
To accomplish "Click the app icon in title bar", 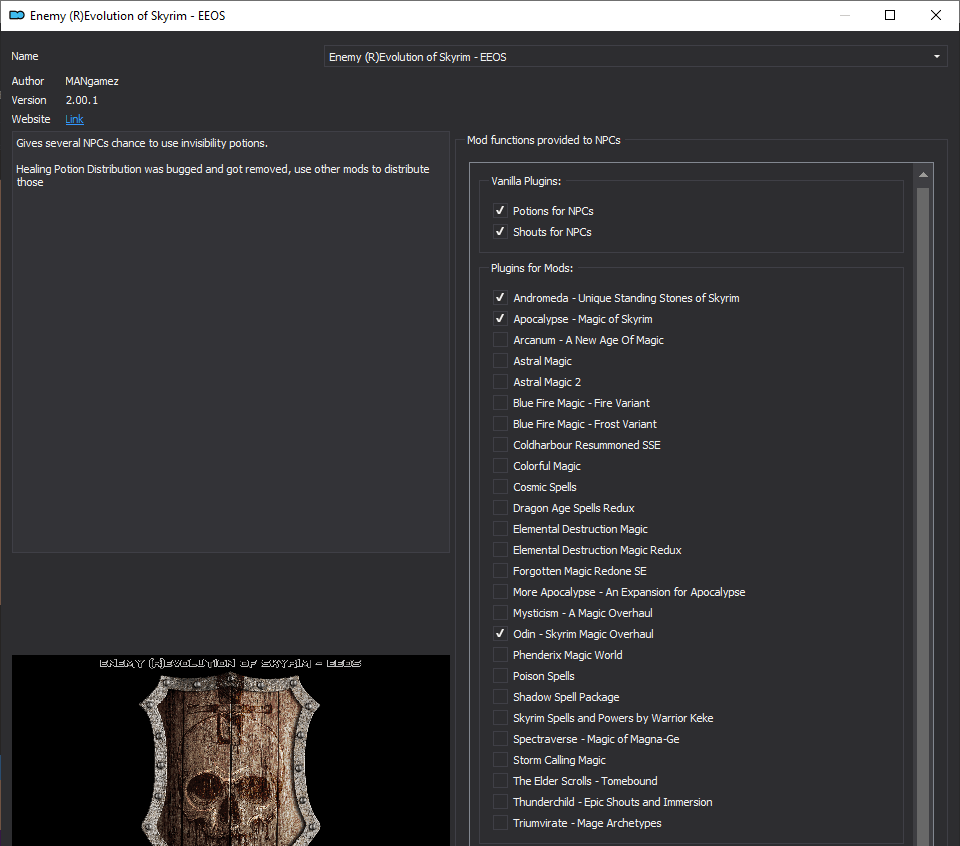I will pos(17,15).
